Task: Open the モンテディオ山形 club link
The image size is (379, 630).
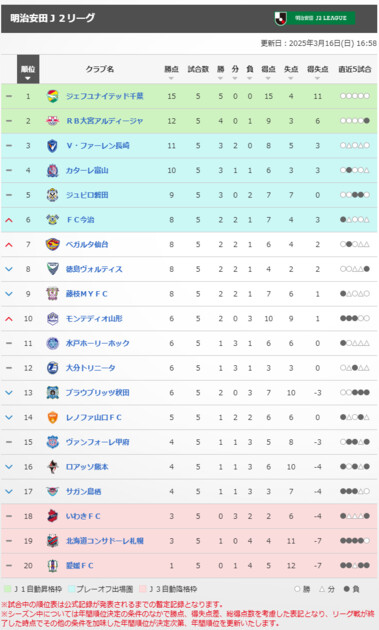Action: coord(94,319)
